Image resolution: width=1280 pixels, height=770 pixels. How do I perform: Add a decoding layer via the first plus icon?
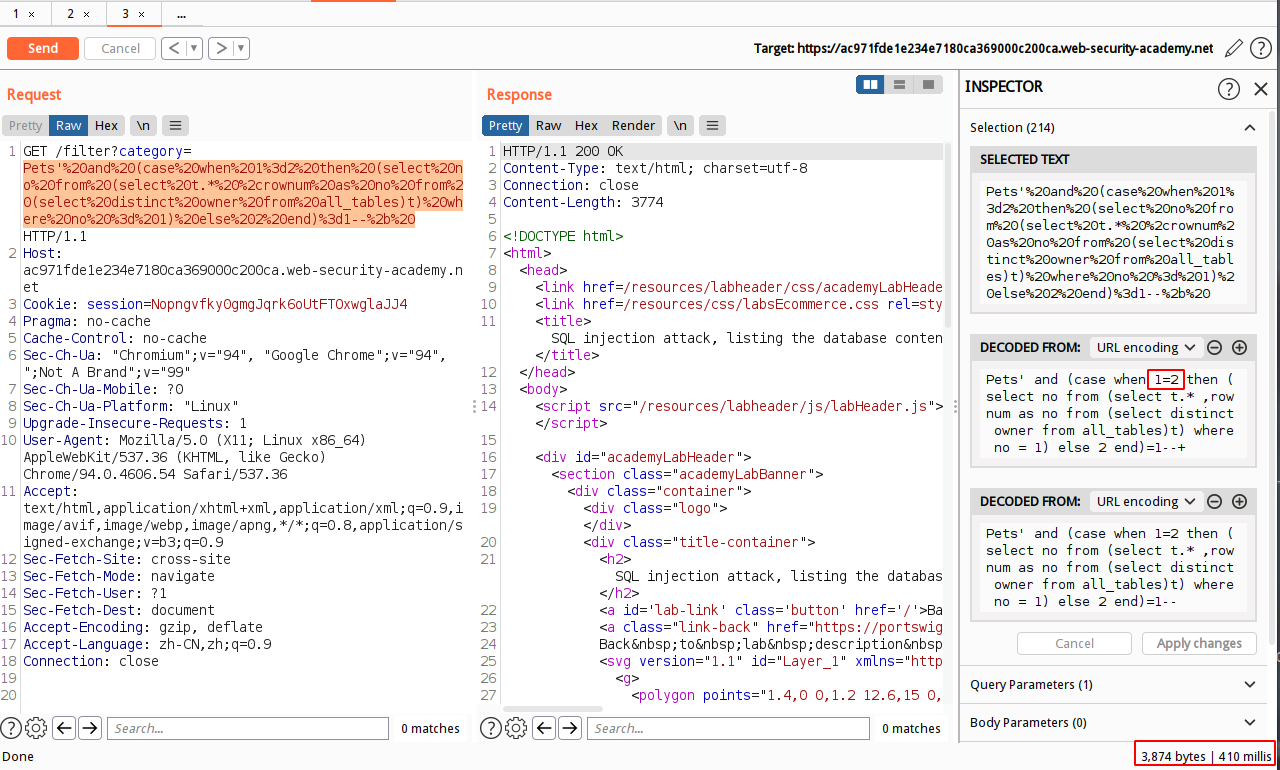point(1239,348)
